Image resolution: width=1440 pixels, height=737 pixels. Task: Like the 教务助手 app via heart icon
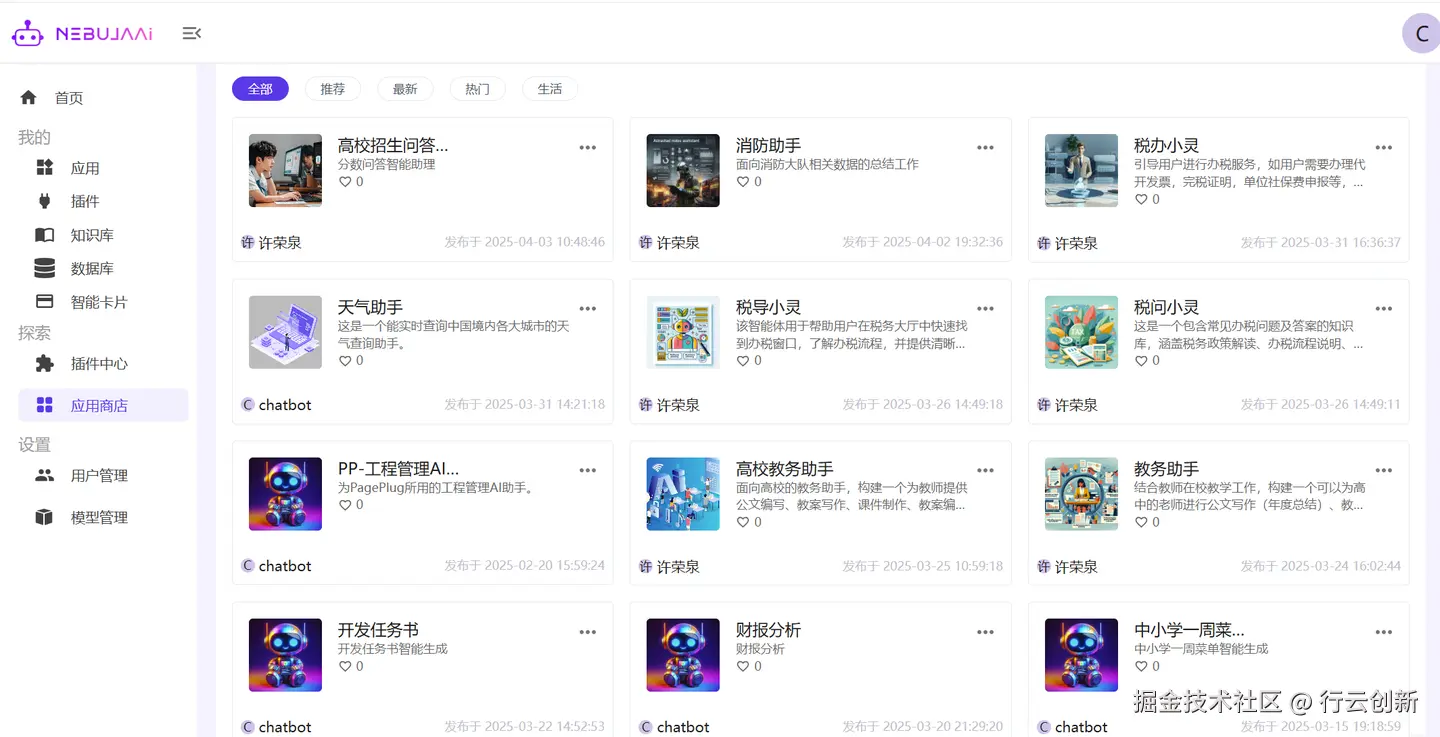[1141, 522]
